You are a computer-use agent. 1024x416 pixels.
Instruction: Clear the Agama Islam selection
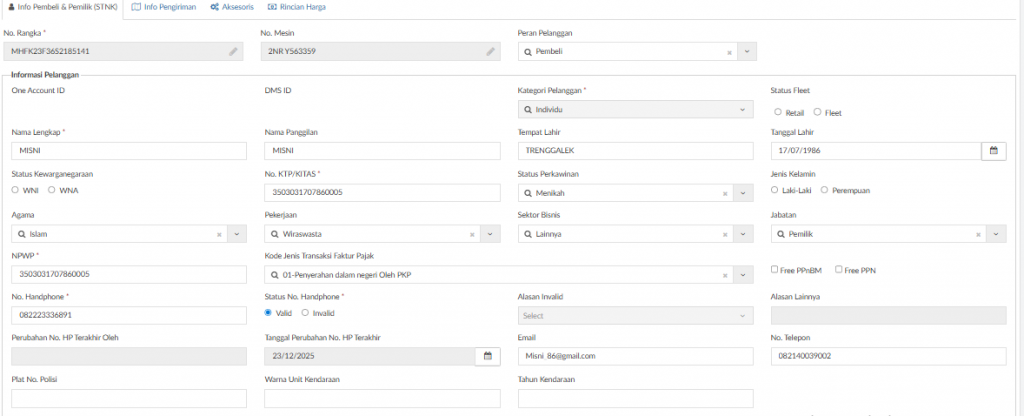point(219,234)
